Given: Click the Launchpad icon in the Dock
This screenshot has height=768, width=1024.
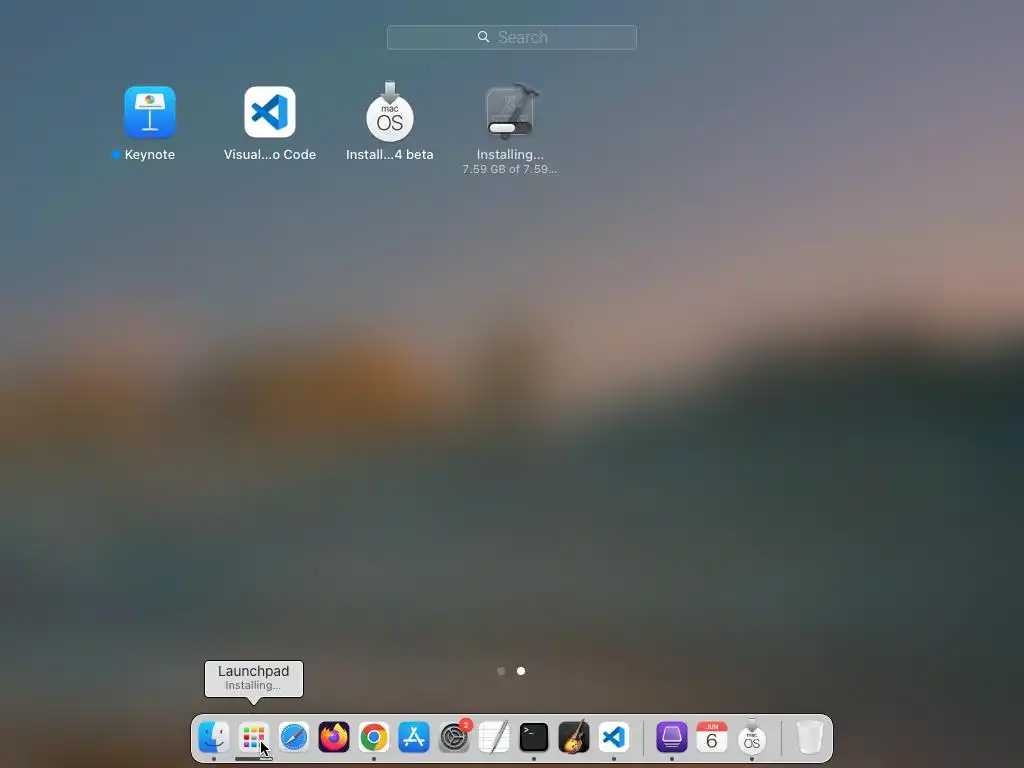Looking at the screenshot, I should tap(253, 737).
